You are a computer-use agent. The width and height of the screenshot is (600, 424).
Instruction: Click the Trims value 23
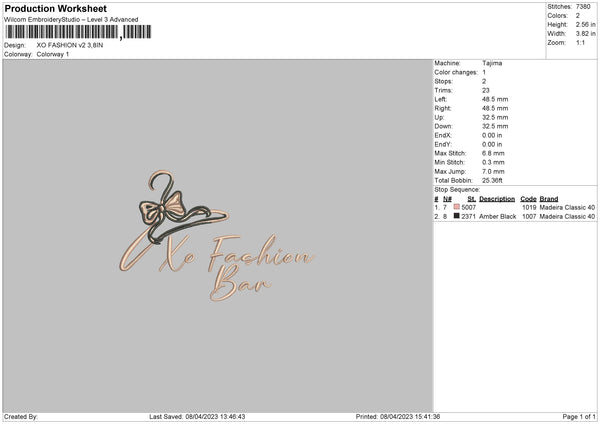point(486,90)
